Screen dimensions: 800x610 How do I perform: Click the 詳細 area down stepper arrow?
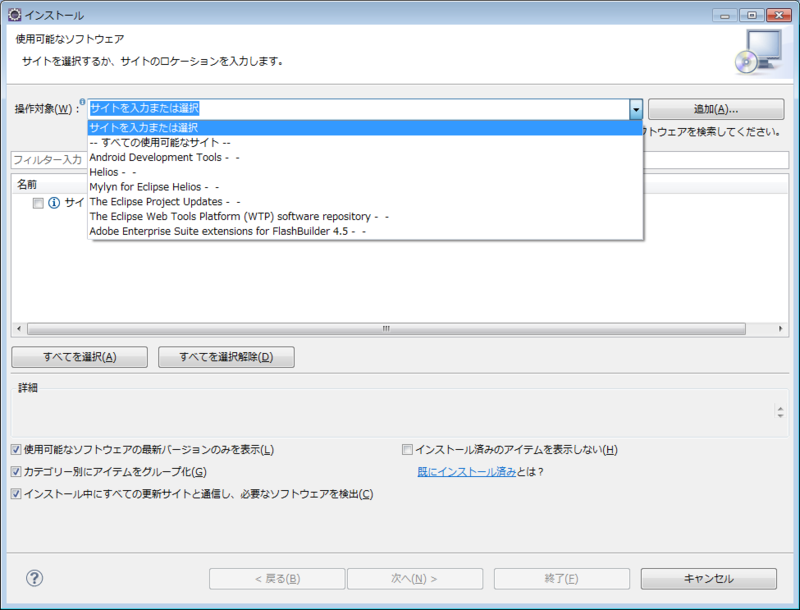[x=780, y=415]
